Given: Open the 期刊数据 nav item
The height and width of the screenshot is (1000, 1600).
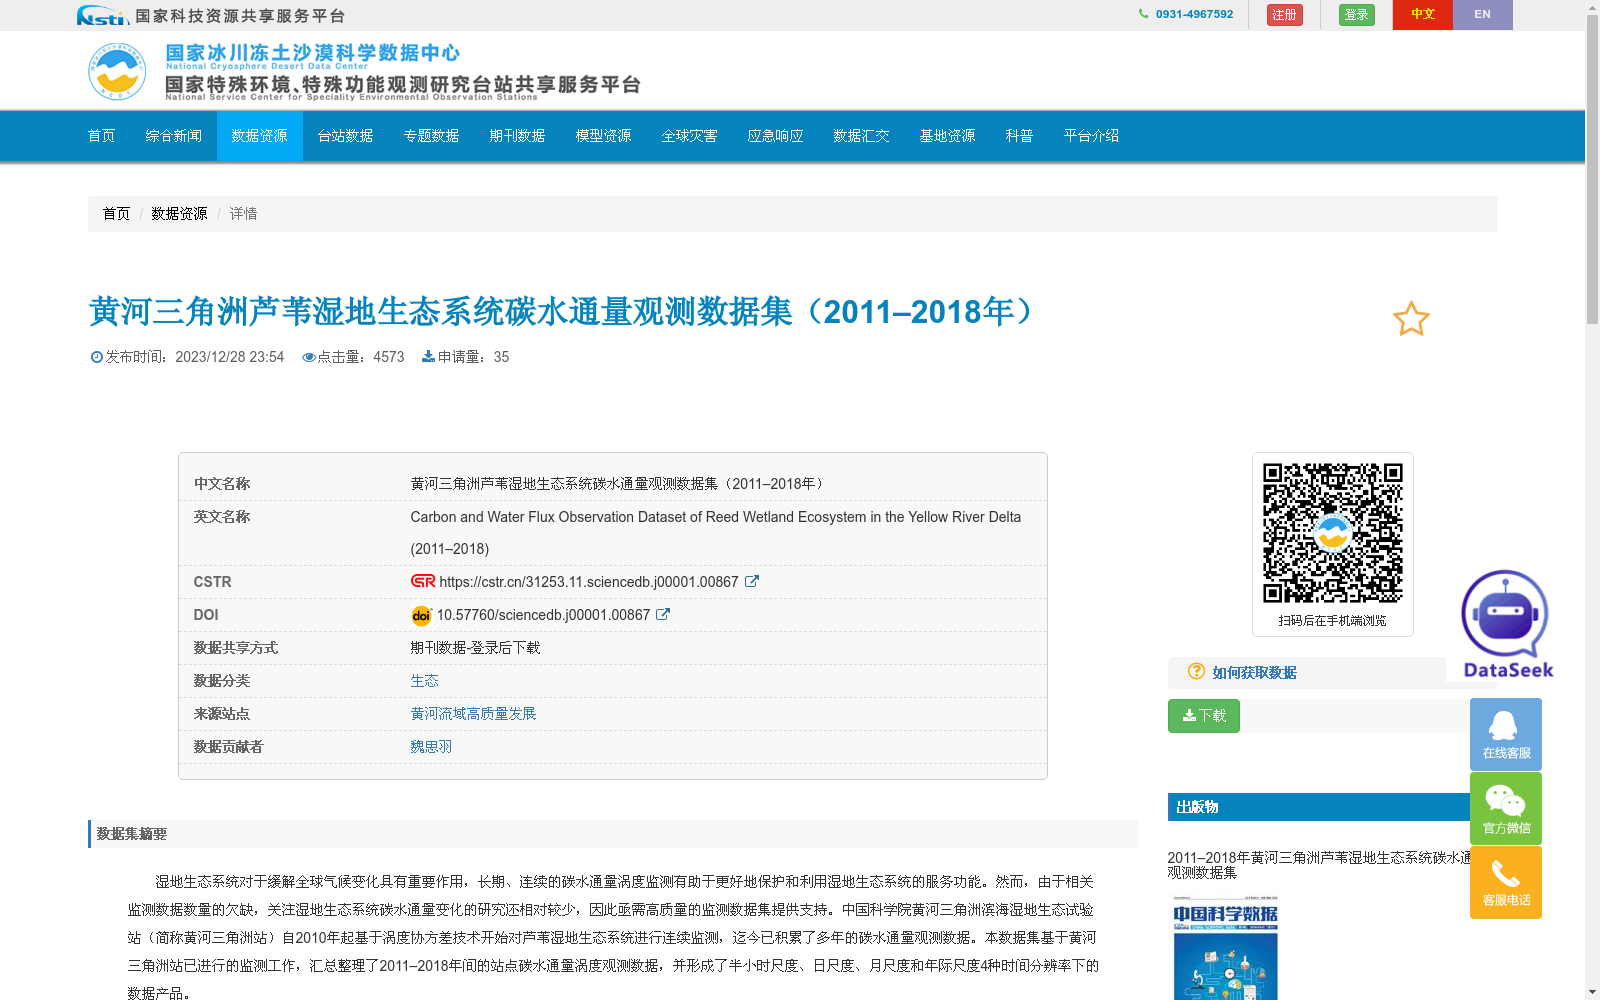Looking at the screenshot, I should (518, 136).
